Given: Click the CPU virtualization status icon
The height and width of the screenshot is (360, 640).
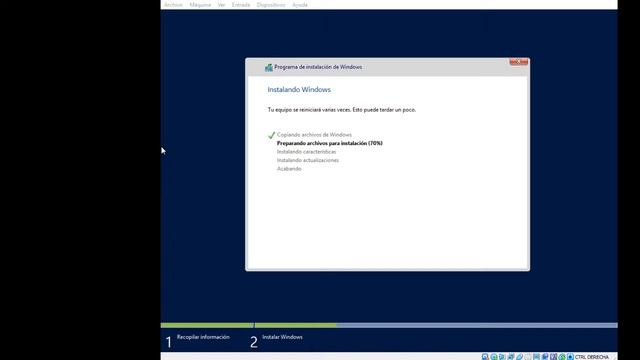Looking at the screenshot, I should click(553, 357).
